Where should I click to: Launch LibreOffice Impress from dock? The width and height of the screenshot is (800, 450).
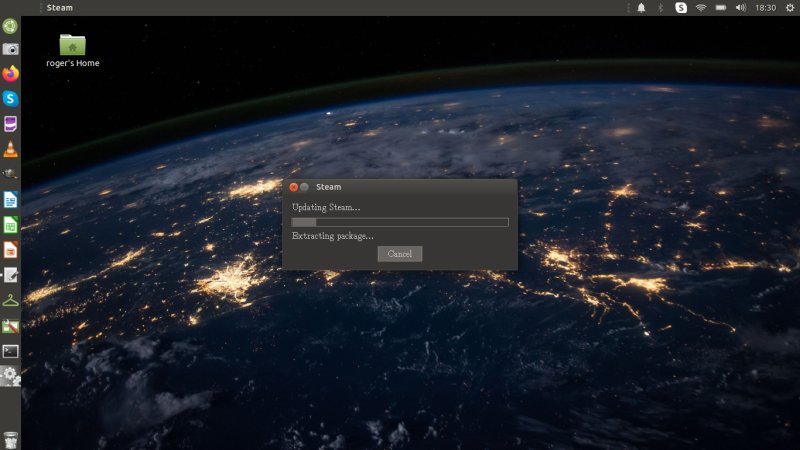(x=10, y=250)
